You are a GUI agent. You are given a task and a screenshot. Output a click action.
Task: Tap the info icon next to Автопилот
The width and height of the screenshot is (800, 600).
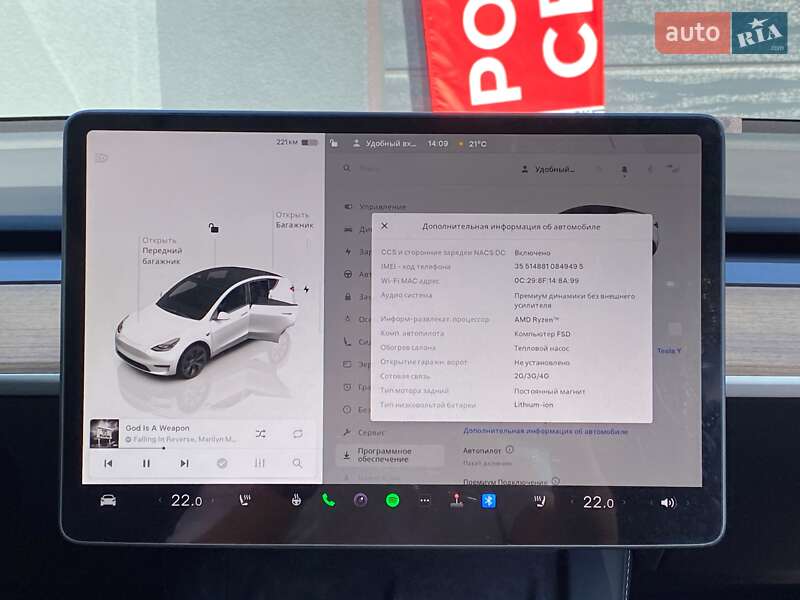tap(509, 449)
